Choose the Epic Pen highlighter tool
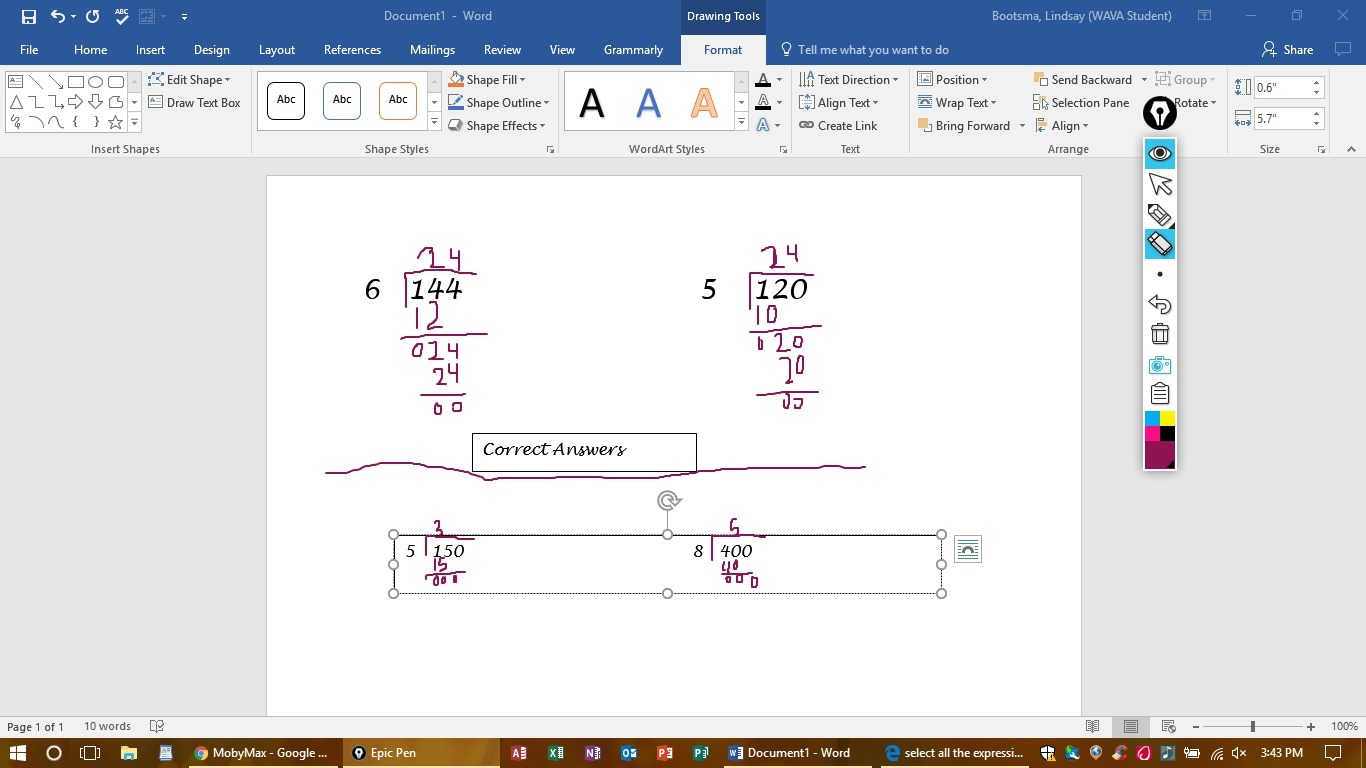This screenshot has height=768, width=1366. (x=1159, y=214)
